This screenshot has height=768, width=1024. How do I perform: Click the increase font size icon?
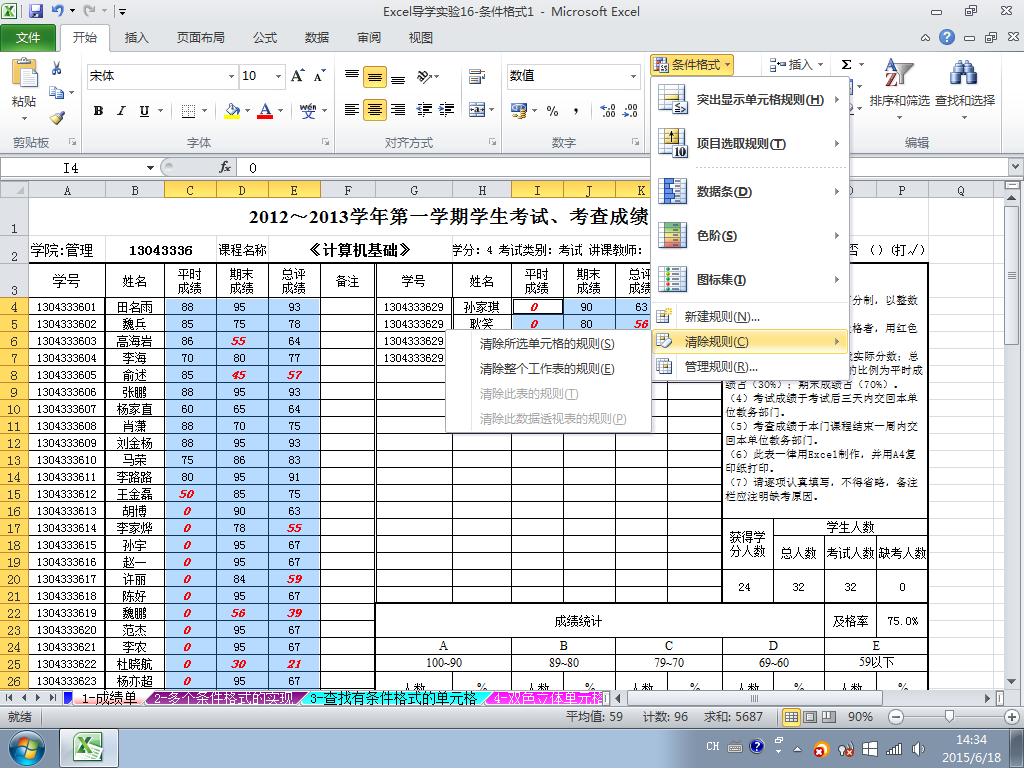pyautogui.click(x=297, y=76)
